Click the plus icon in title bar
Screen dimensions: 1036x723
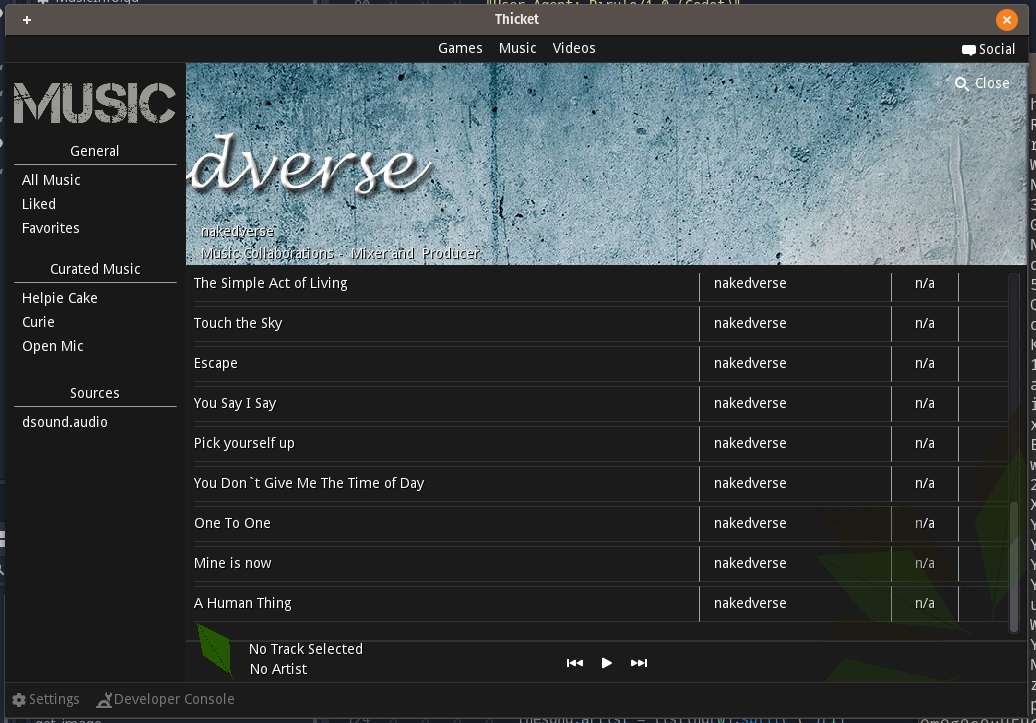click(27, 20)
